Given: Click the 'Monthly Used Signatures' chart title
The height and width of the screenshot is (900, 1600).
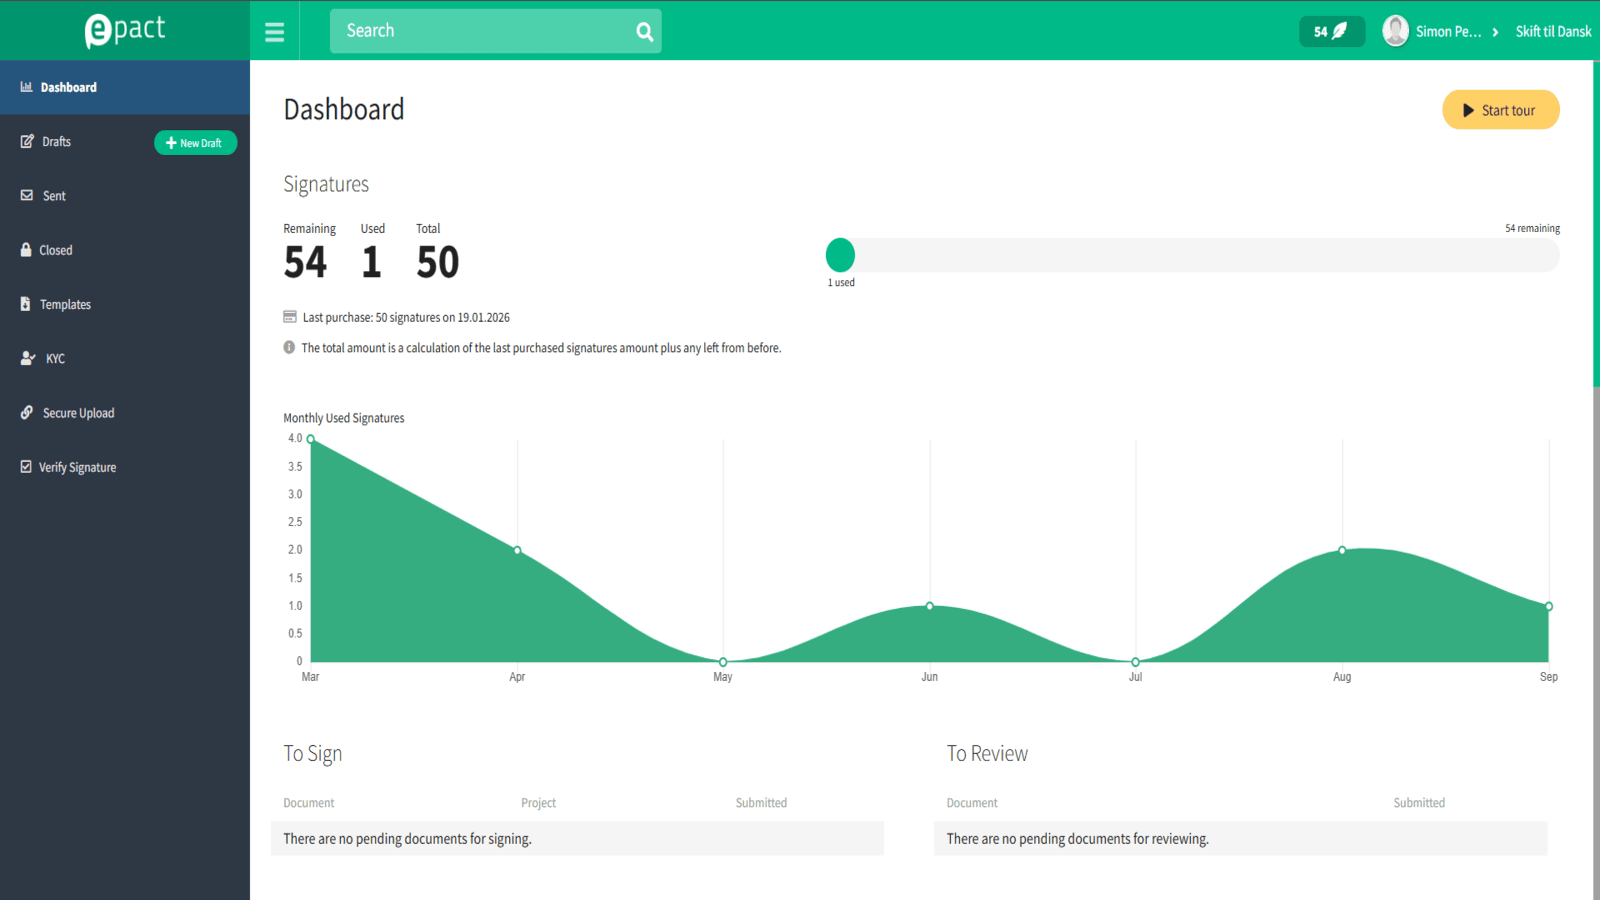Looking at the screenshot, I should [344, 418].
